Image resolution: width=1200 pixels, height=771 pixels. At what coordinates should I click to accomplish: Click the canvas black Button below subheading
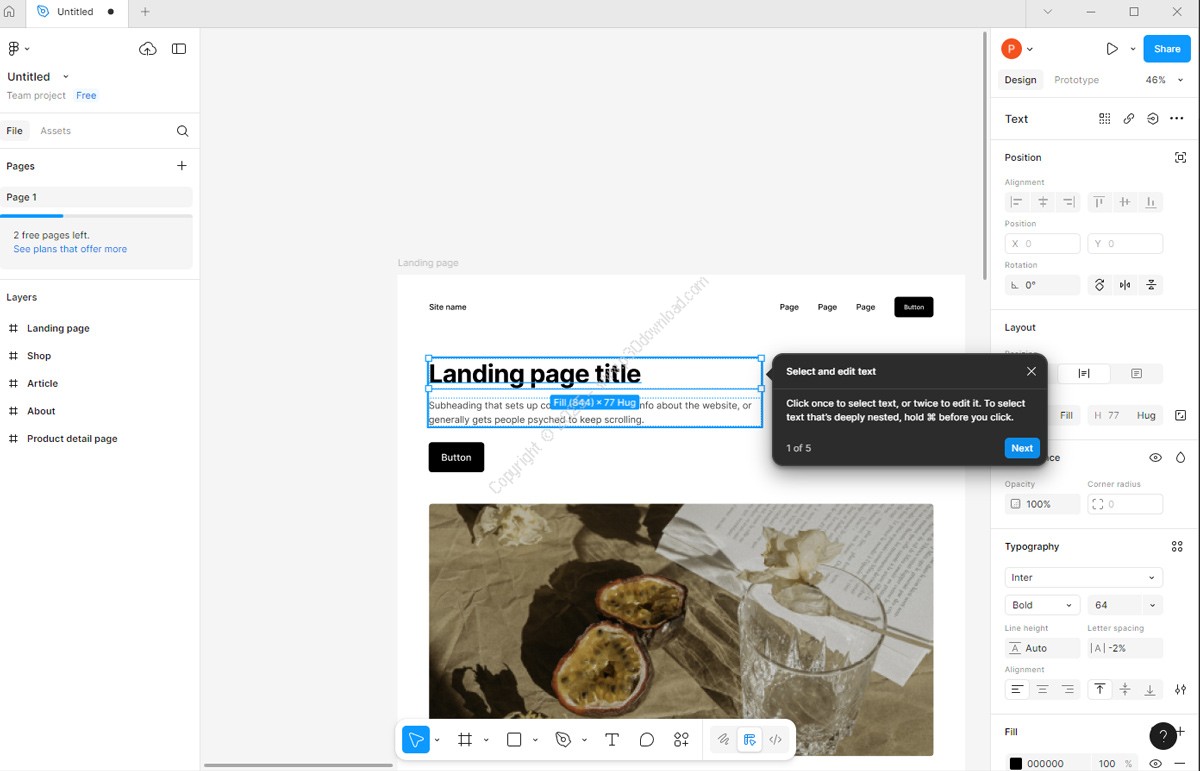click(456, 457)
